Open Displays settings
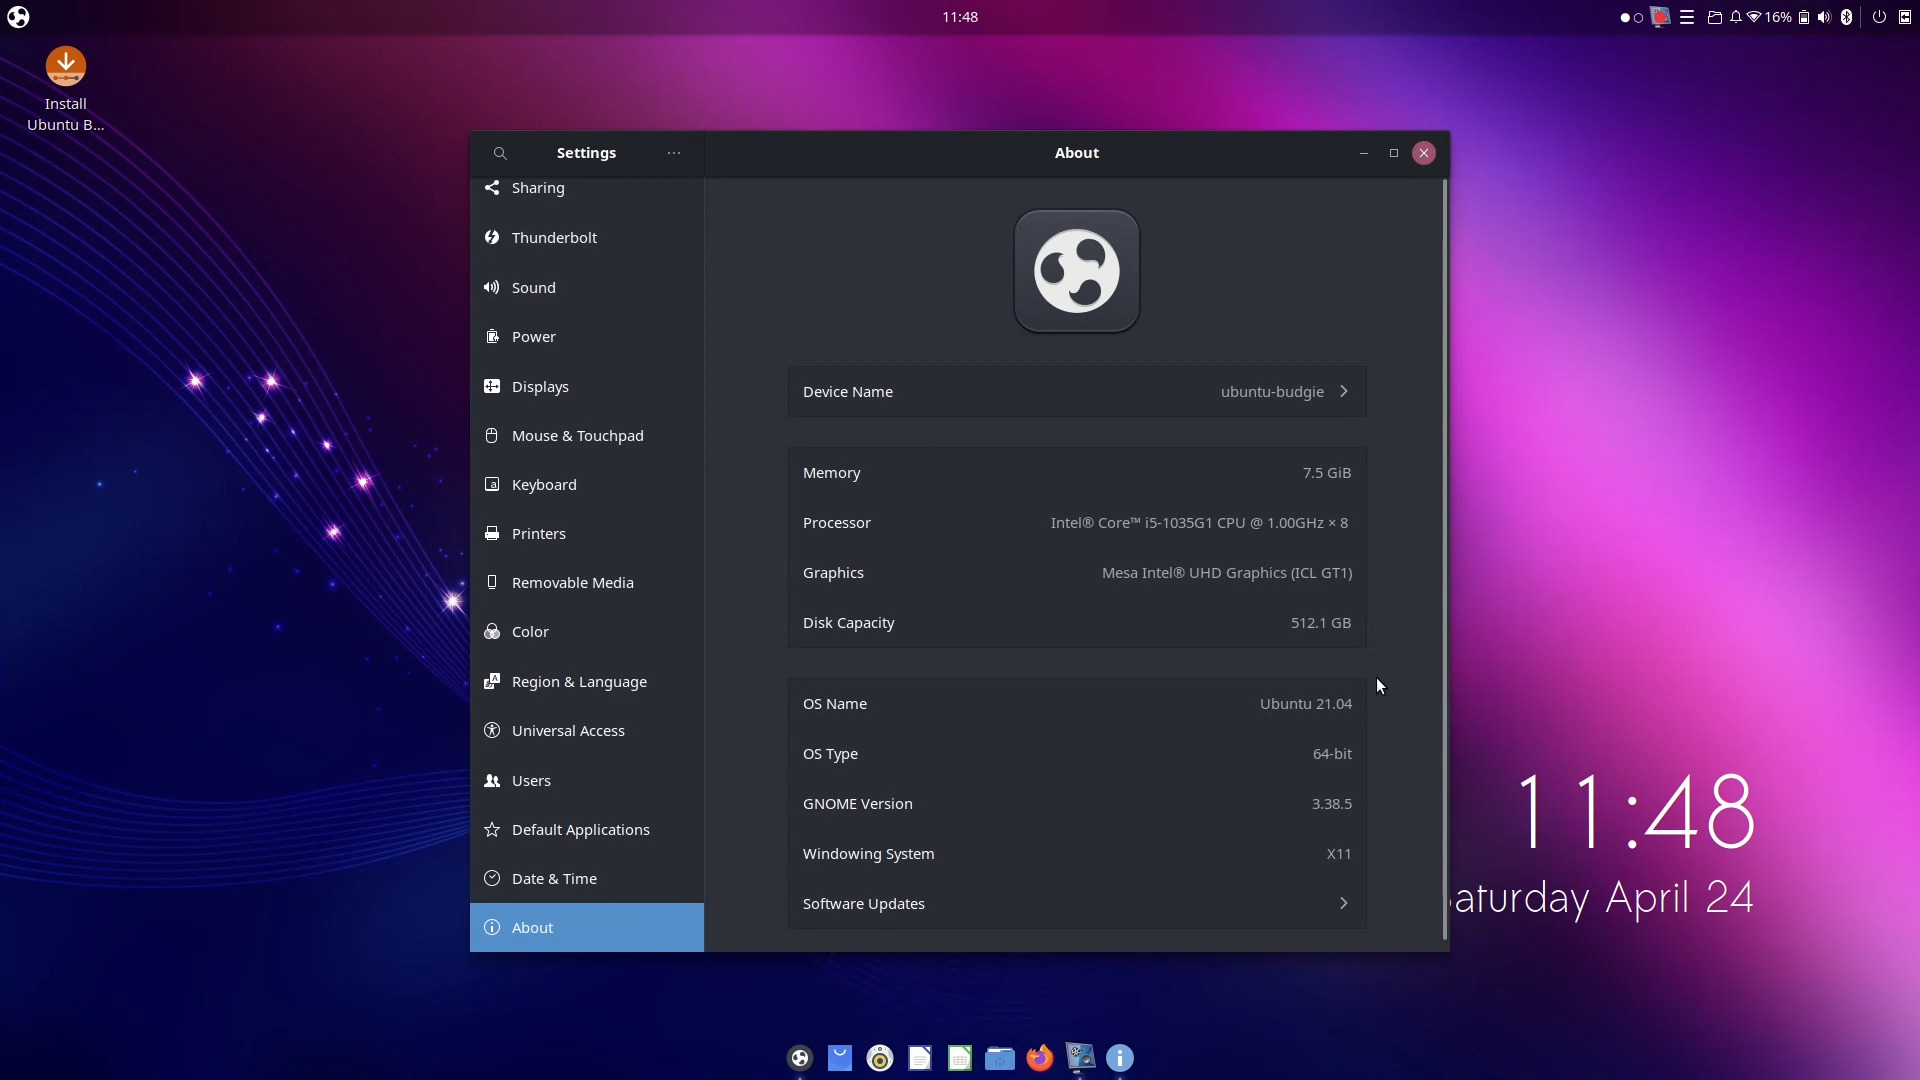Image resolution: width=1920 pixels, height=1080 pixels. coord(587,387)
